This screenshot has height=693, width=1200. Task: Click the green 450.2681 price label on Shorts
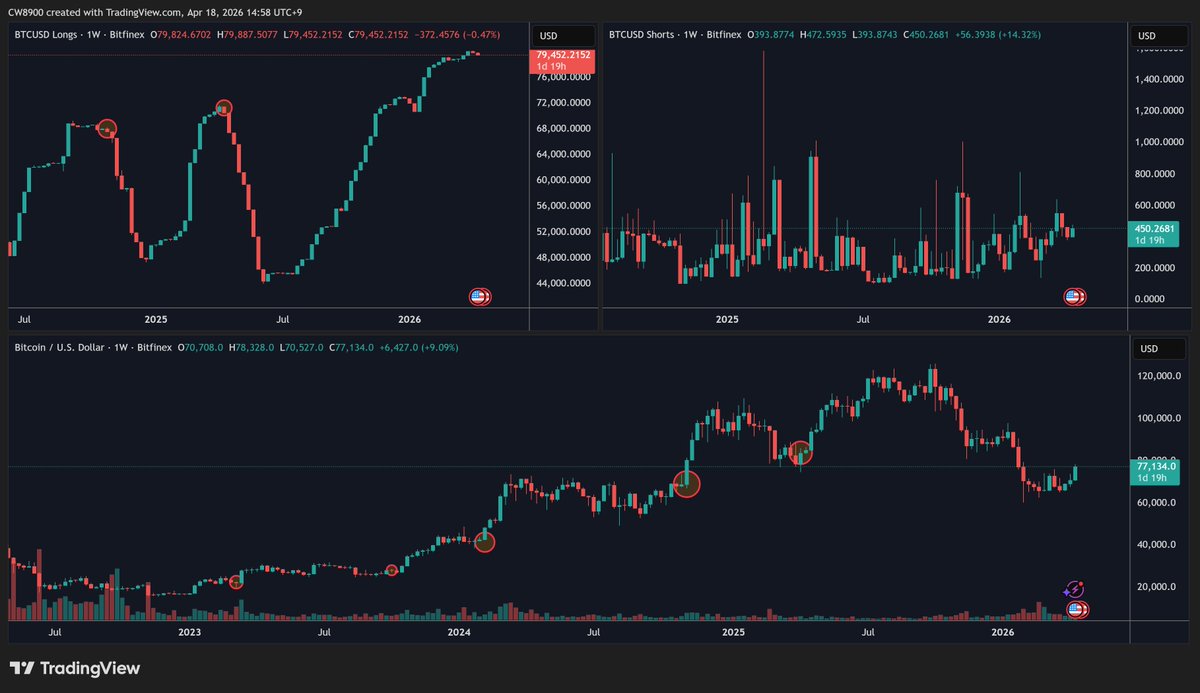pos(1151,228)
